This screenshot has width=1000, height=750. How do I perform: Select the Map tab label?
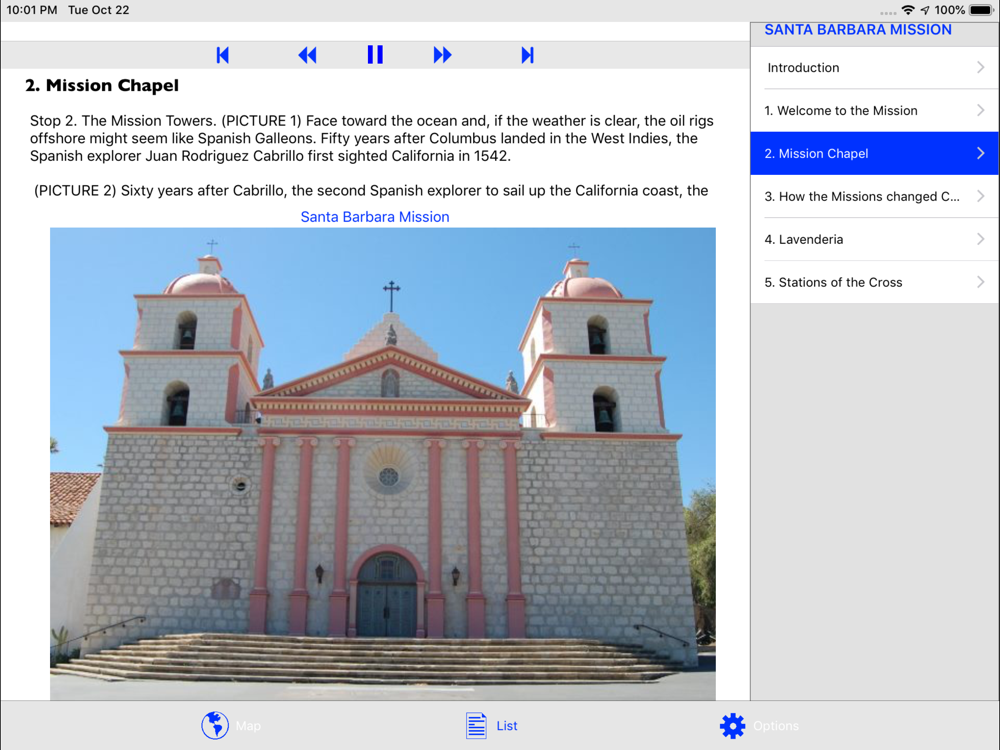[x=248, y=726]
